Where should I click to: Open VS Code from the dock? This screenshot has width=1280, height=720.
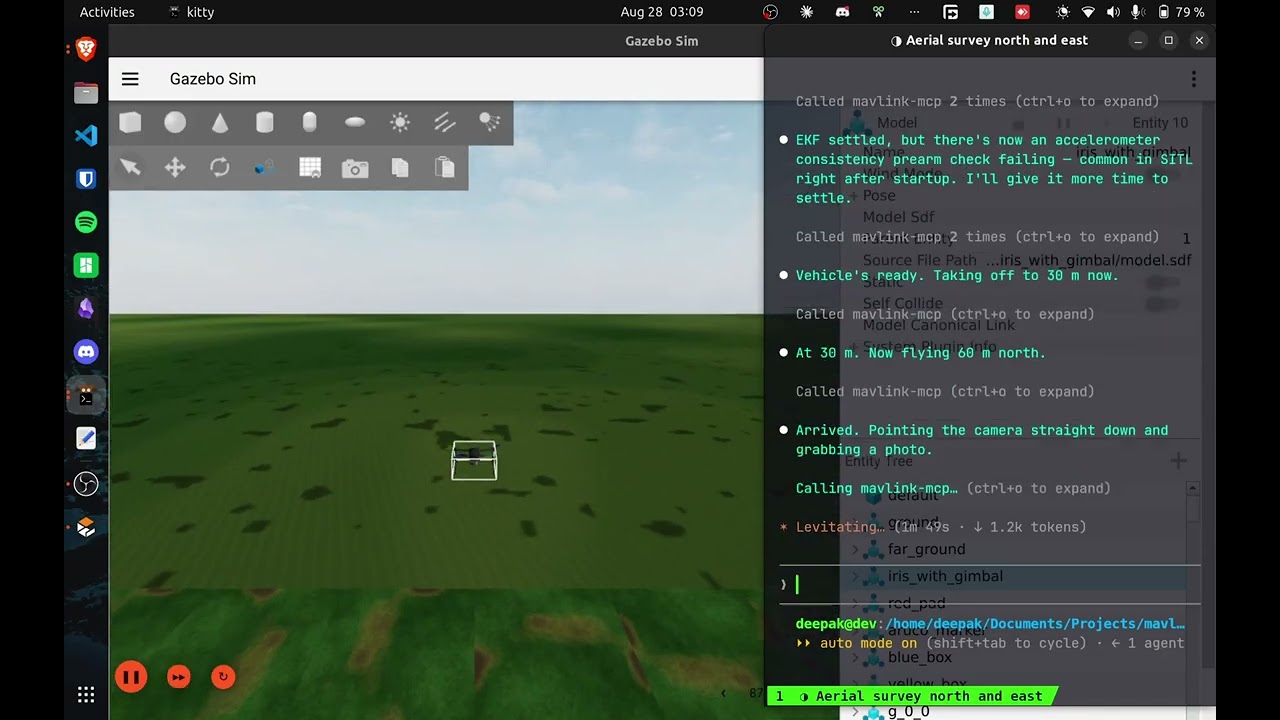click(x=86, y=135)
